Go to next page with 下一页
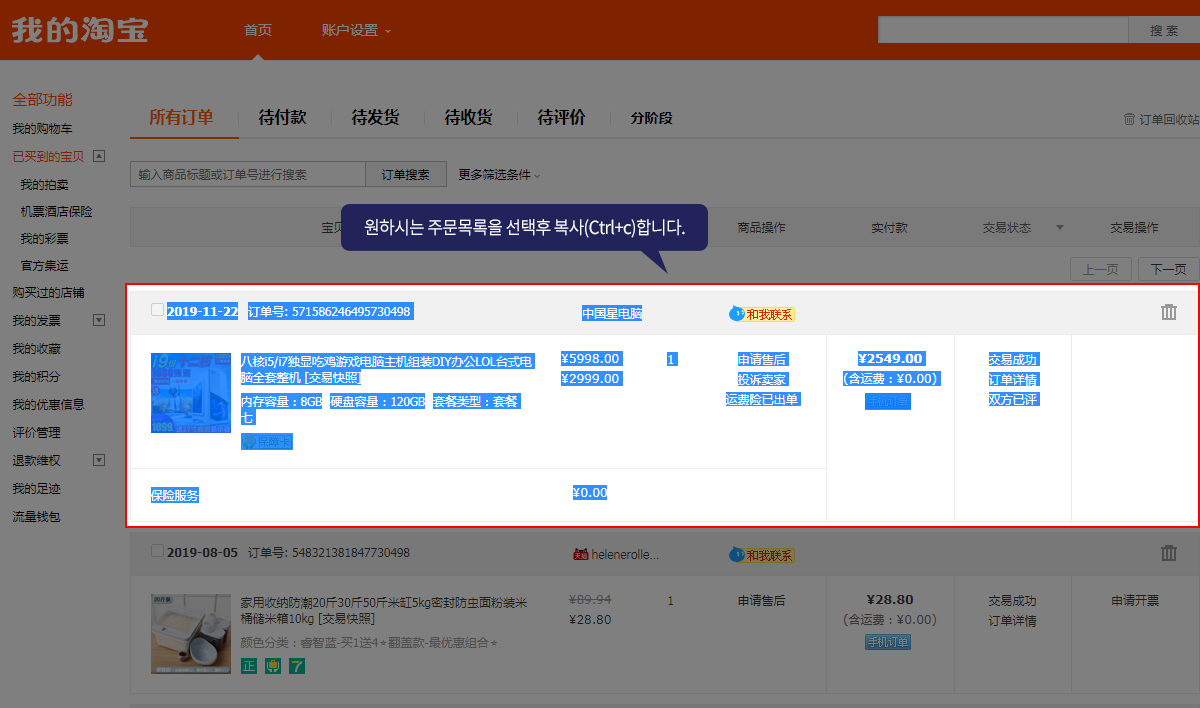This screenshot has height=708, width=1200. 1168,269
